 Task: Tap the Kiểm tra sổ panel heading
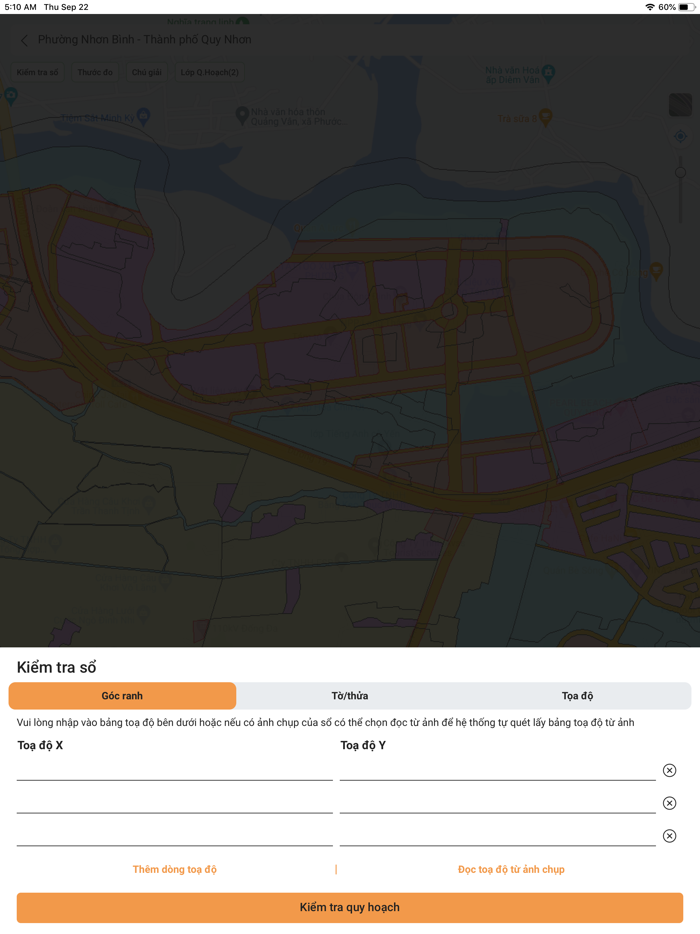tap(57, 667)
